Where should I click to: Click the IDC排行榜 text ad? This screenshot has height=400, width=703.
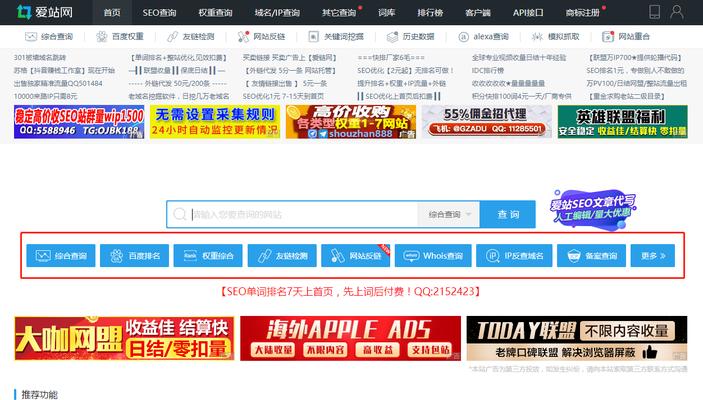click(488, 70)
